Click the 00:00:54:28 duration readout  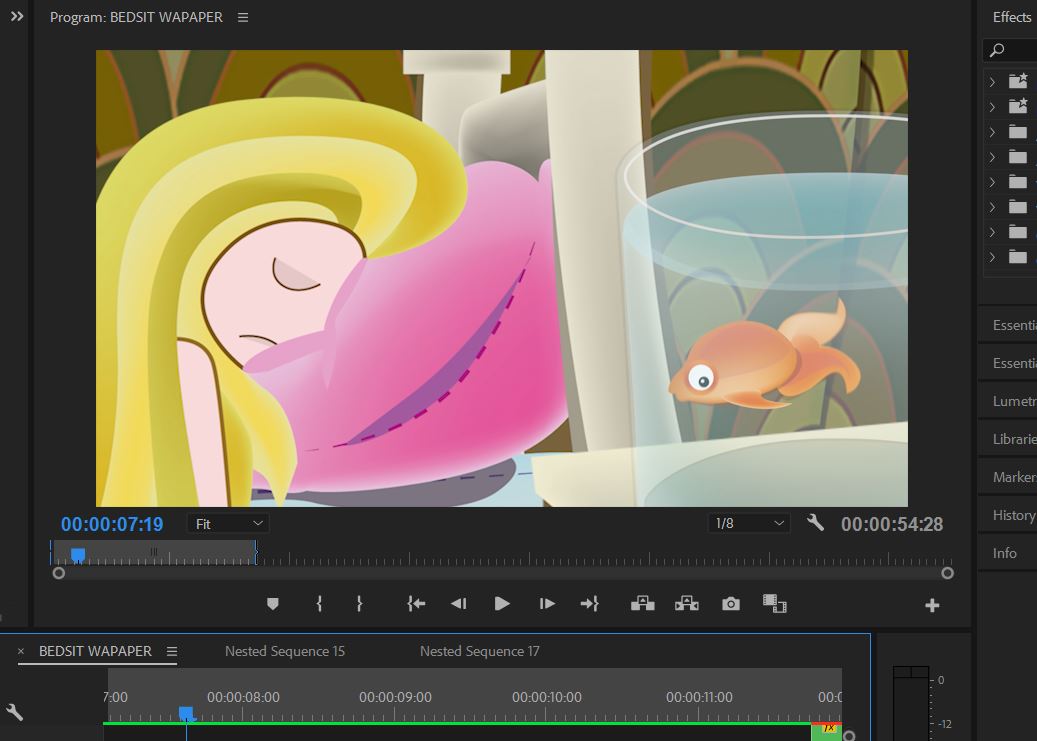pyautogui.click(x=892, y=525)
